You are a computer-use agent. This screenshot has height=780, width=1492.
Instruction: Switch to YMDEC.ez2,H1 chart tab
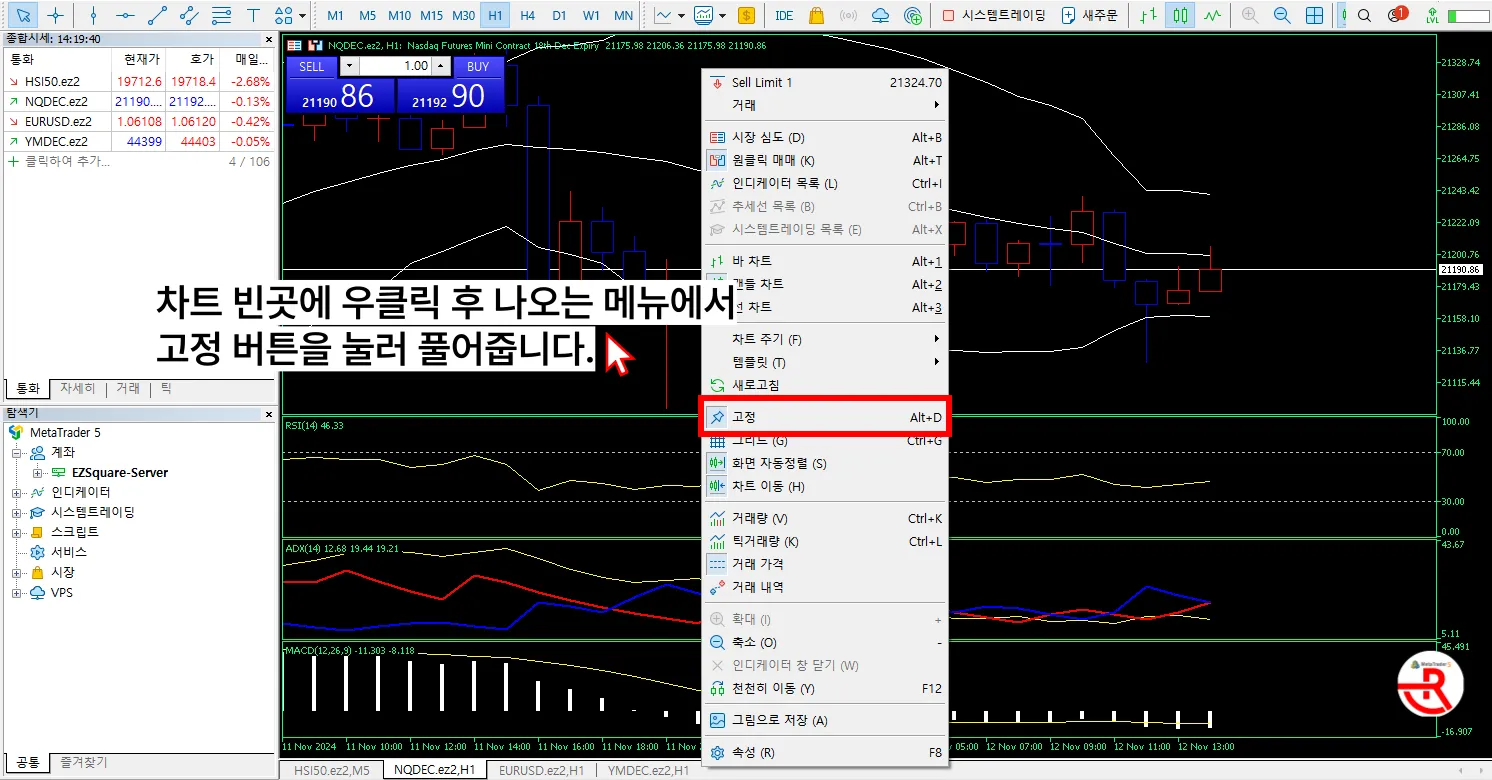[x=648, y=771]
